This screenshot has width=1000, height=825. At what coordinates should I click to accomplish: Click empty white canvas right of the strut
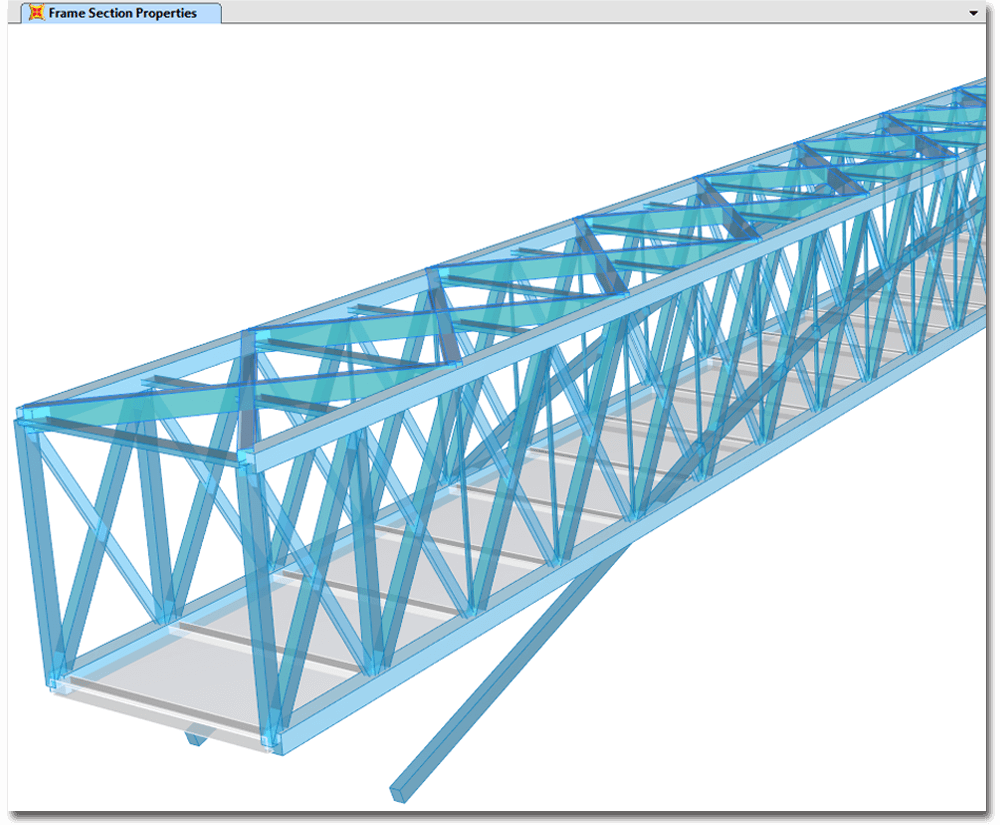[x=800, y=650]
